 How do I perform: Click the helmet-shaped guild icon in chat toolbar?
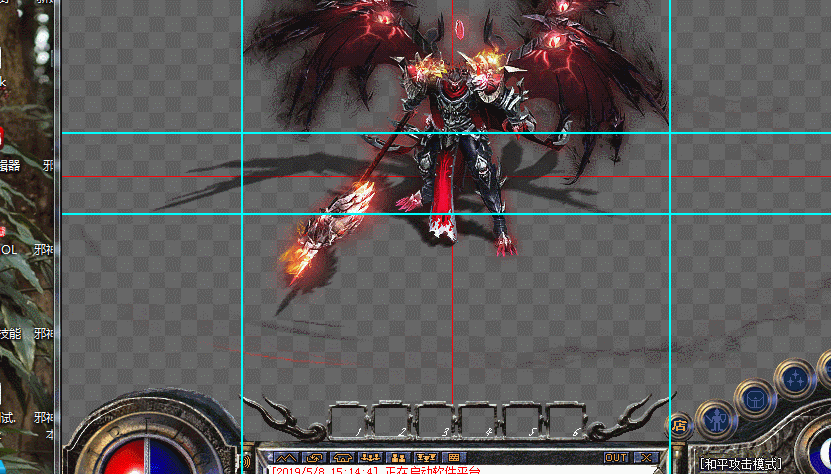[x=342, y=458]
